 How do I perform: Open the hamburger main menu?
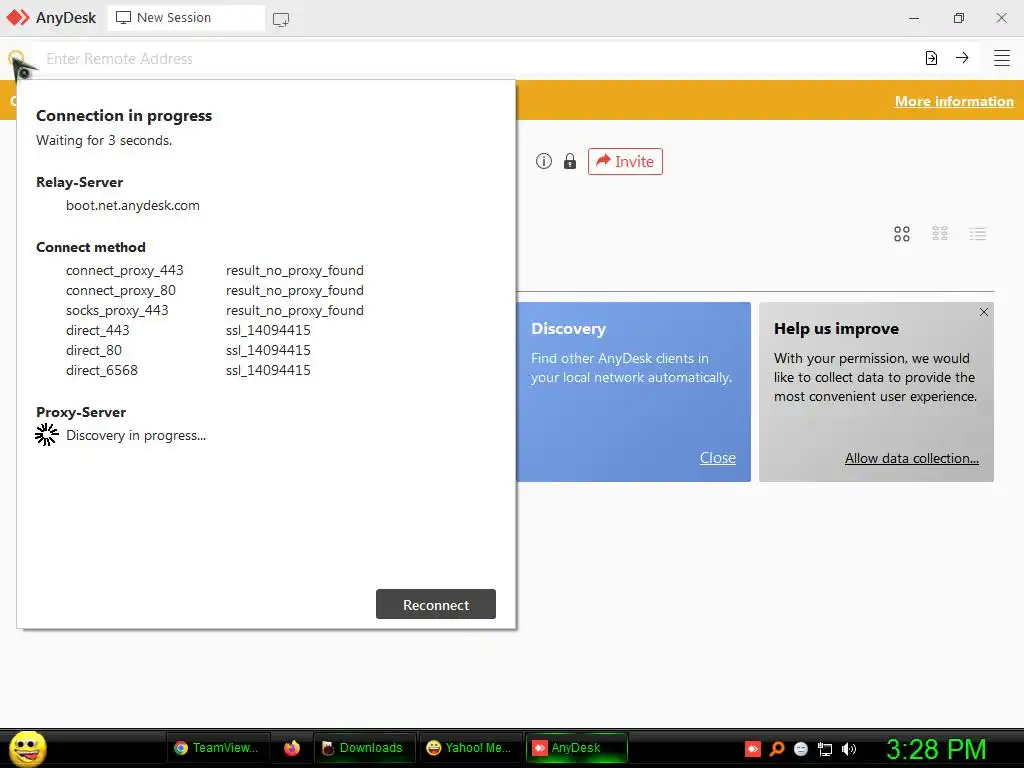(x=1002, y=58)
